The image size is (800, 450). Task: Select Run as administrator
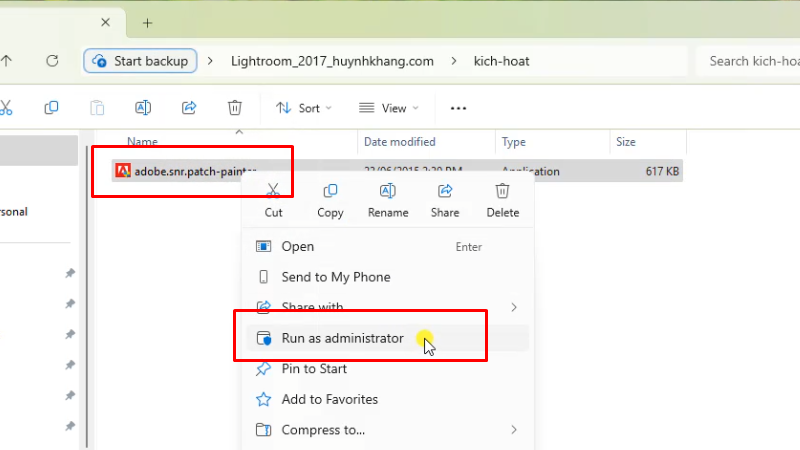click(x=388, y=338)
